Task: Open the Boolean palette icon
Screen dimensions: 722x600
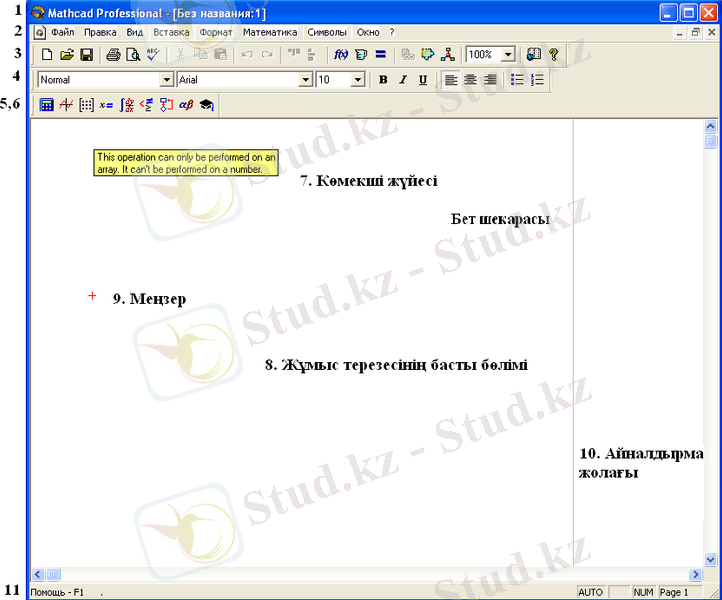Action: coord(146,105)
